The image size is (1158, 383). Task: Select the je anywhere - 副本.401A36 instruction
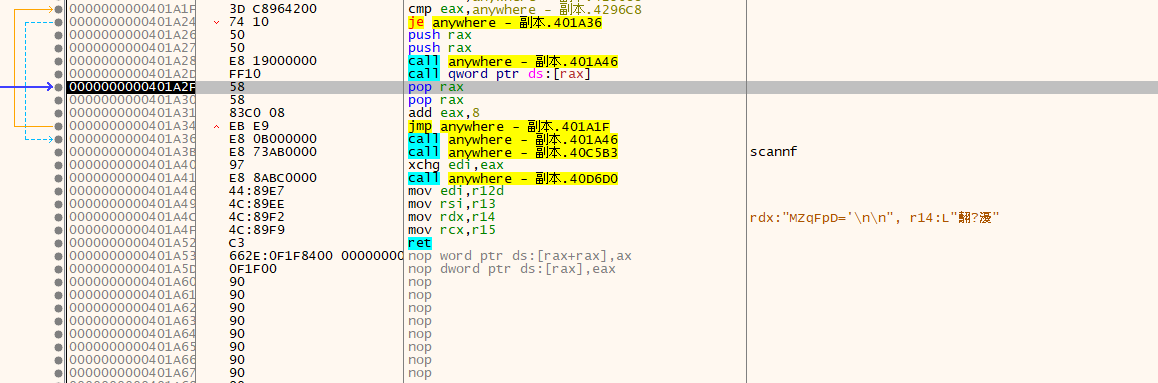click(505, 23)
